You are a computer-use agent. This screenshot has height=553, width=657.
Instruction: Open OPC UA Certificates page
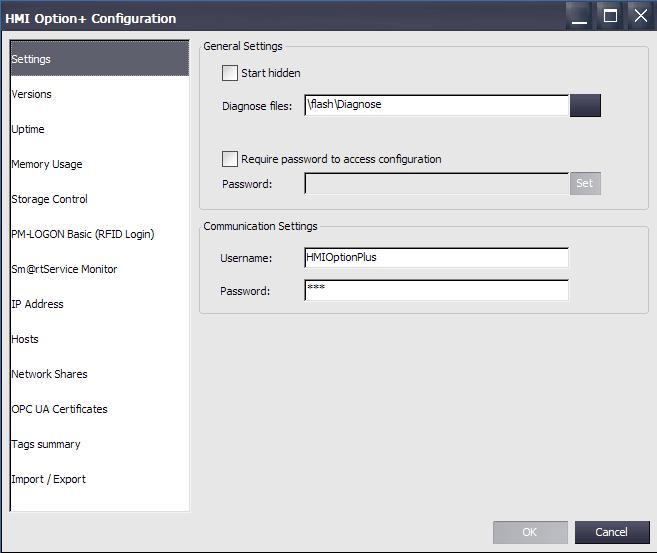click(100, 409)
